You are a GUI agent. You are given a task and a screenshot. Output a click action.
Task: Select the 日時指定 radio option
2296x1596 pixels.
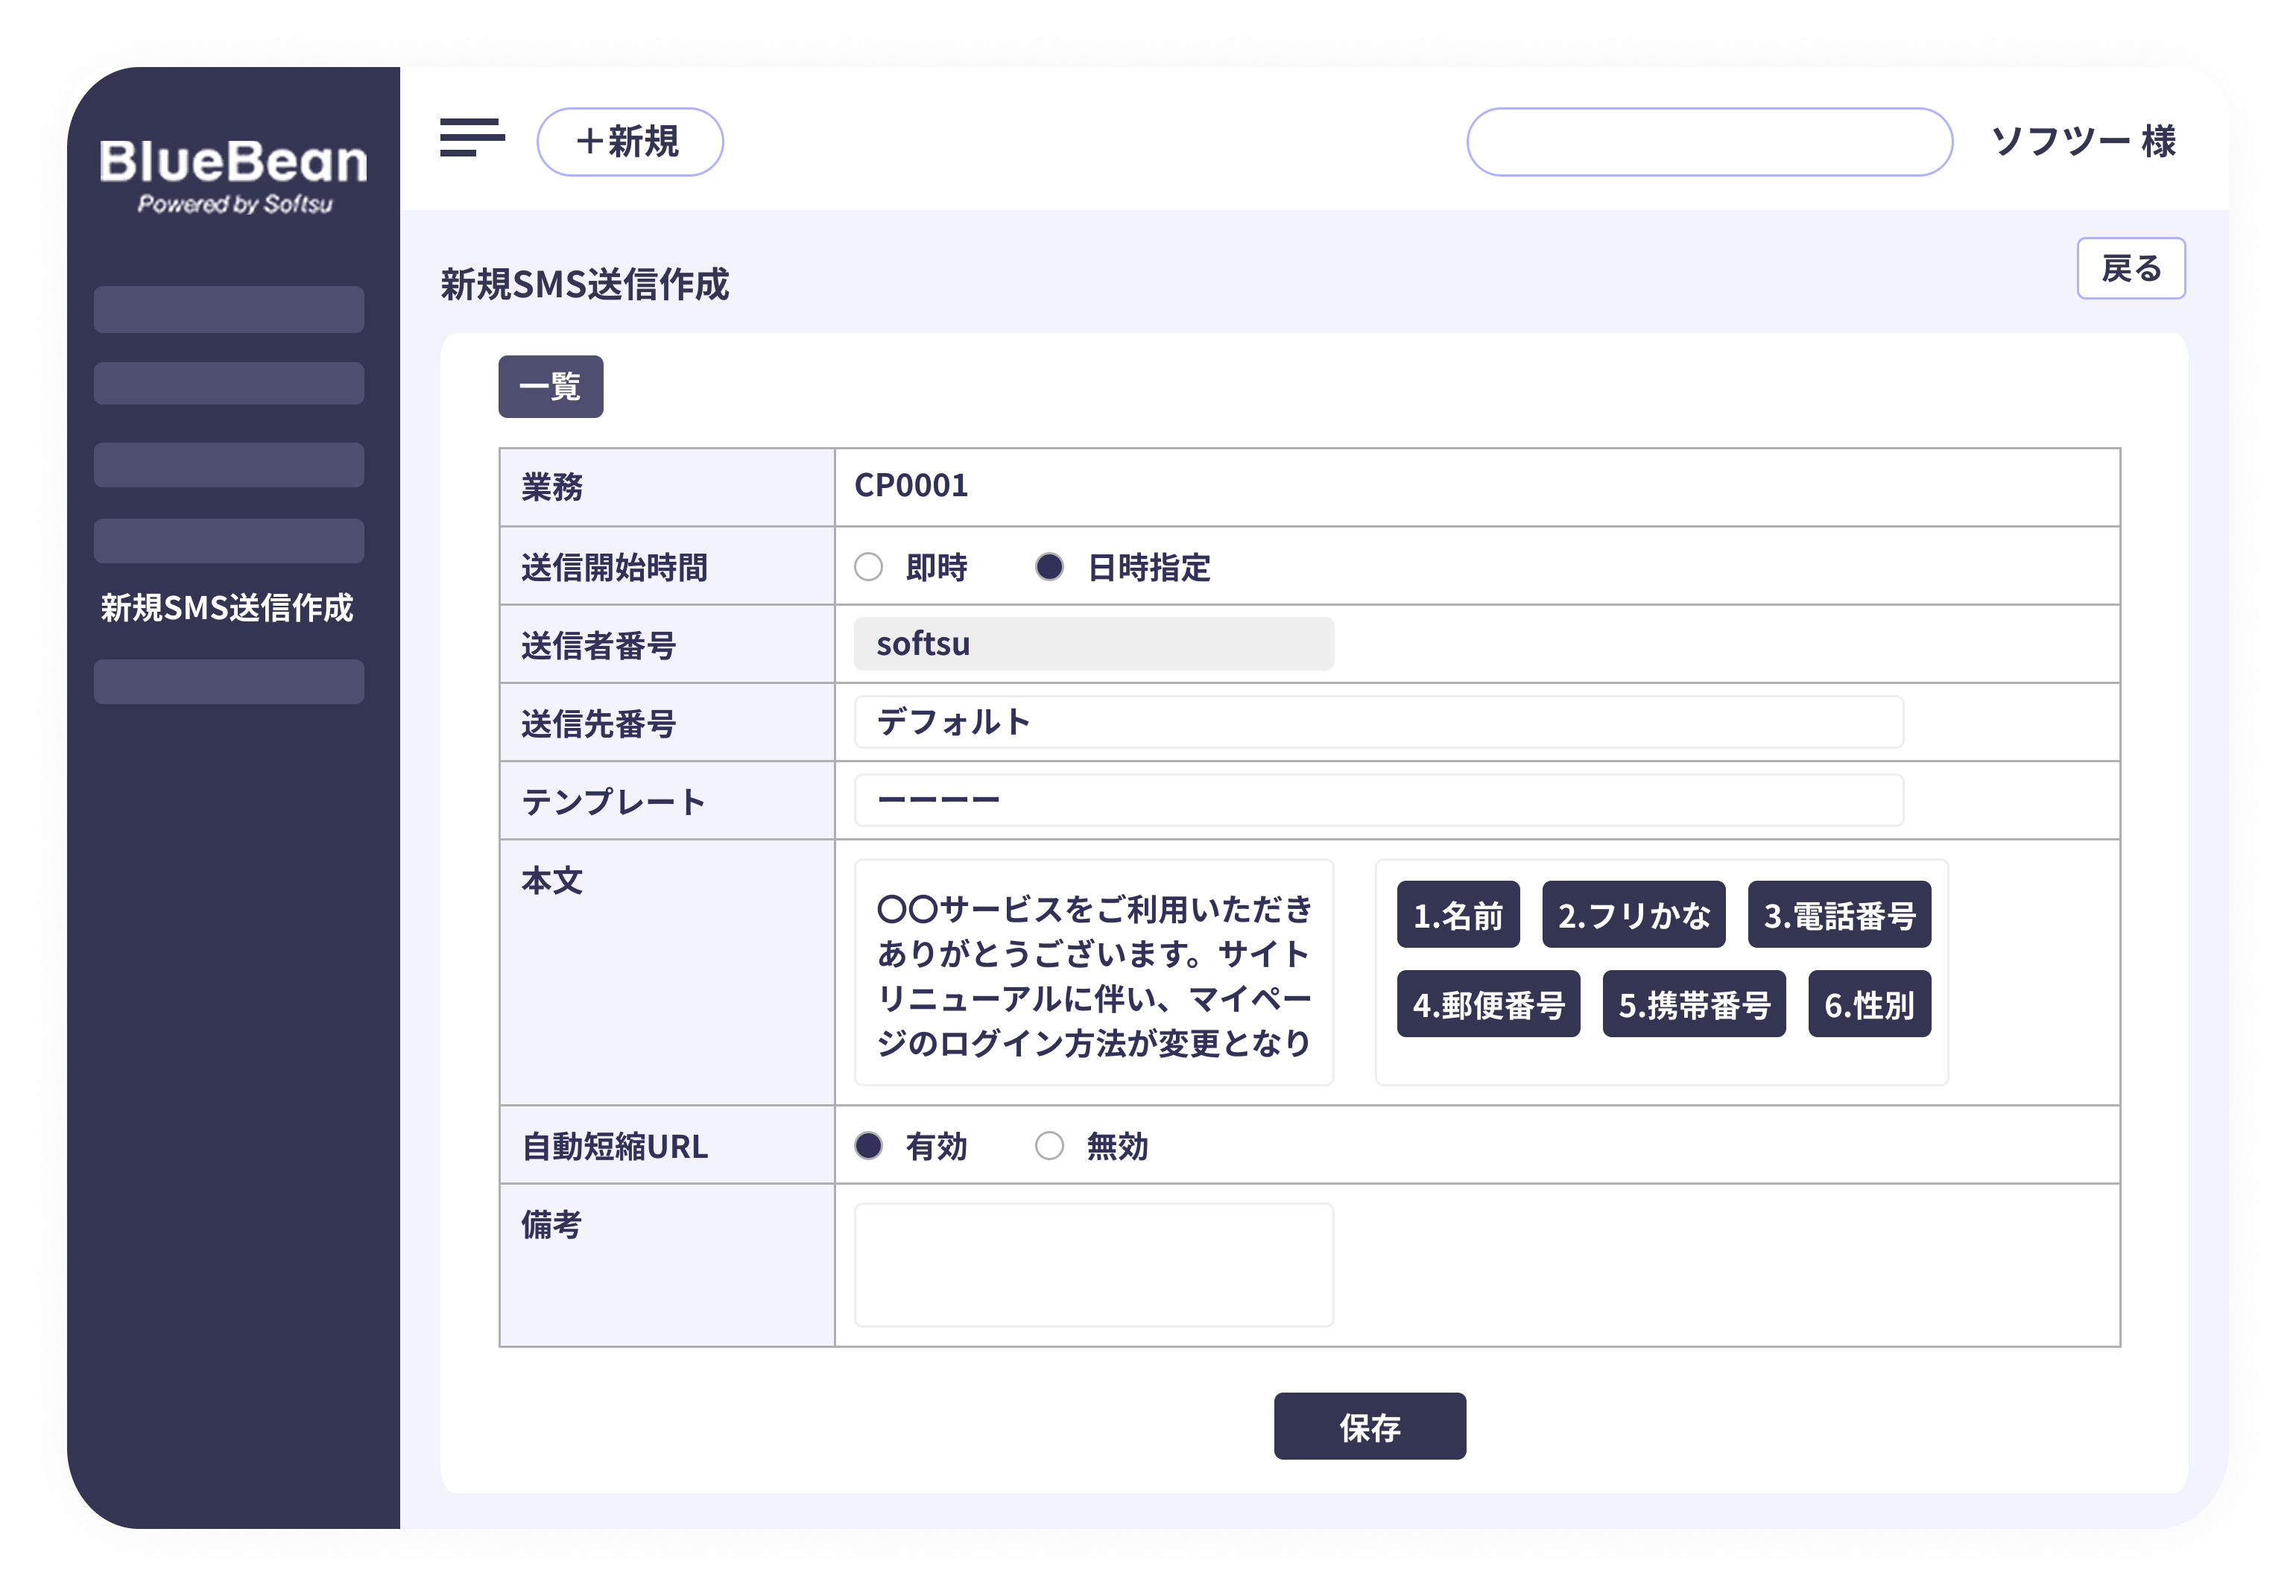point(1049,567)
